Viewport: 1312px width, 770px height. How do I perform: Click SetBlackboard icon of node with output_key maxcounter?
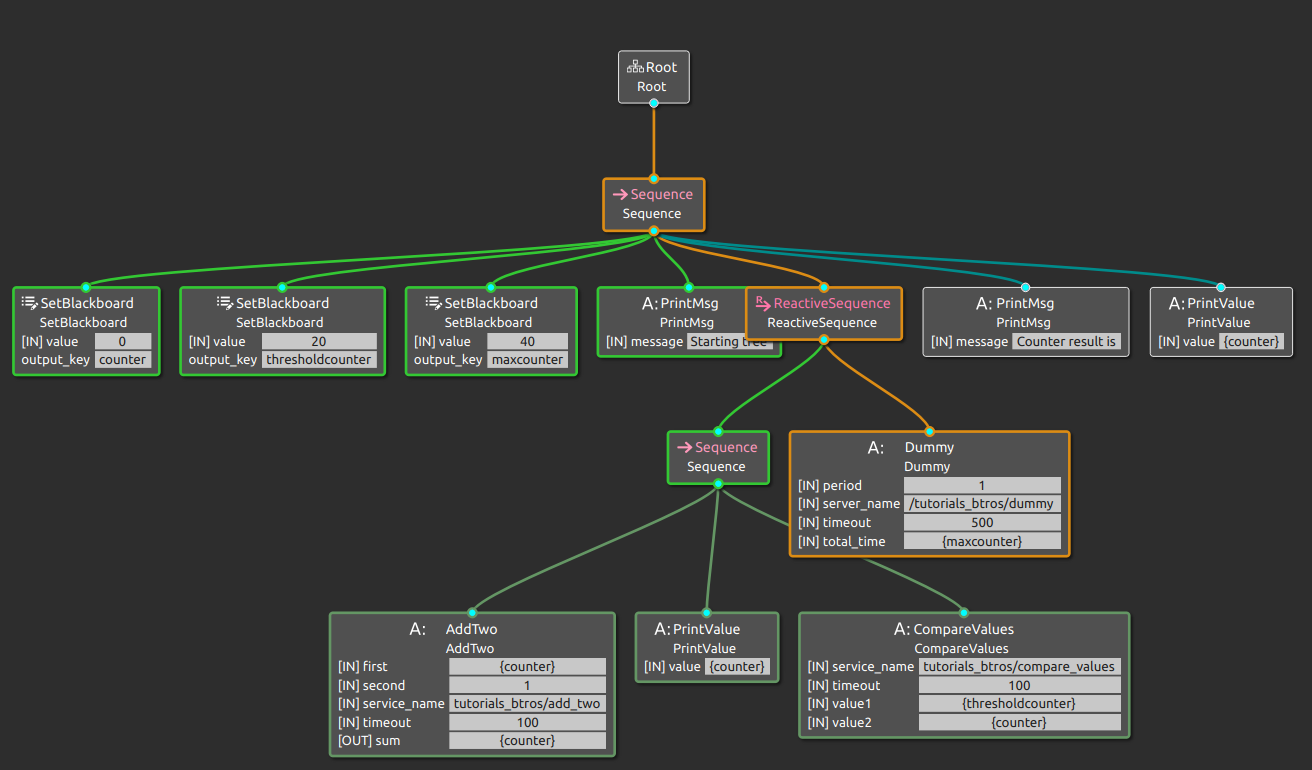tap(433, 303)
